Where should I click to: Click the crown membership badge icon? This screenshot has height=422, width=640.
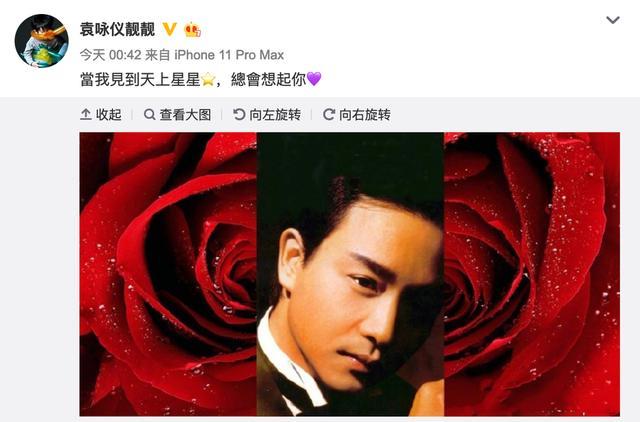193,29
